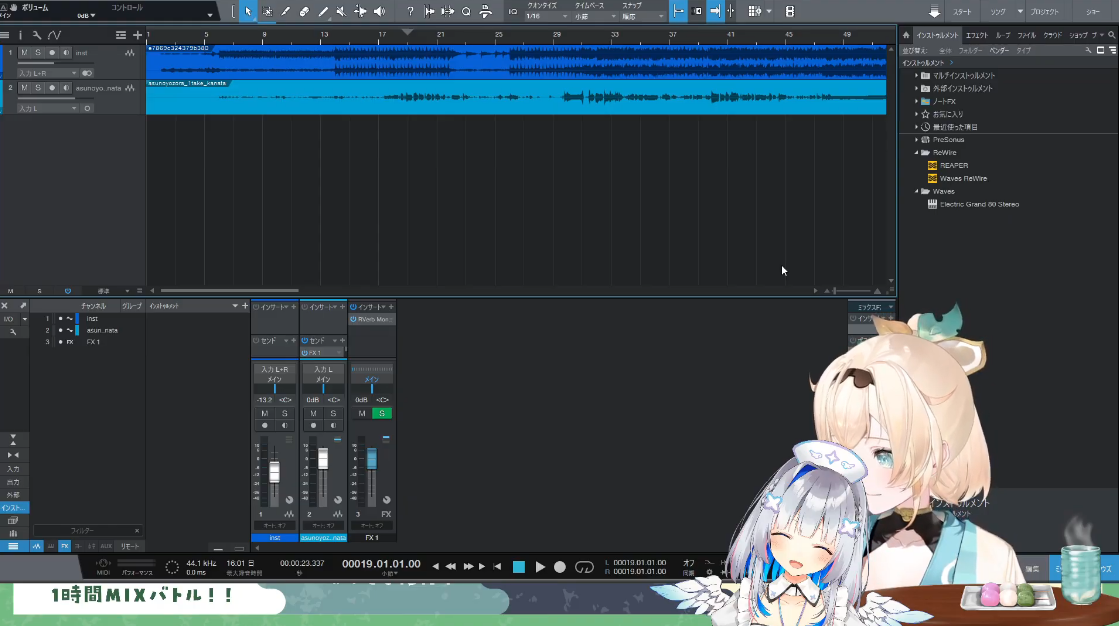Screen dimensions: 1119x626
Task: Select the Paint (pencil) tool
Action: pos(323,11)
